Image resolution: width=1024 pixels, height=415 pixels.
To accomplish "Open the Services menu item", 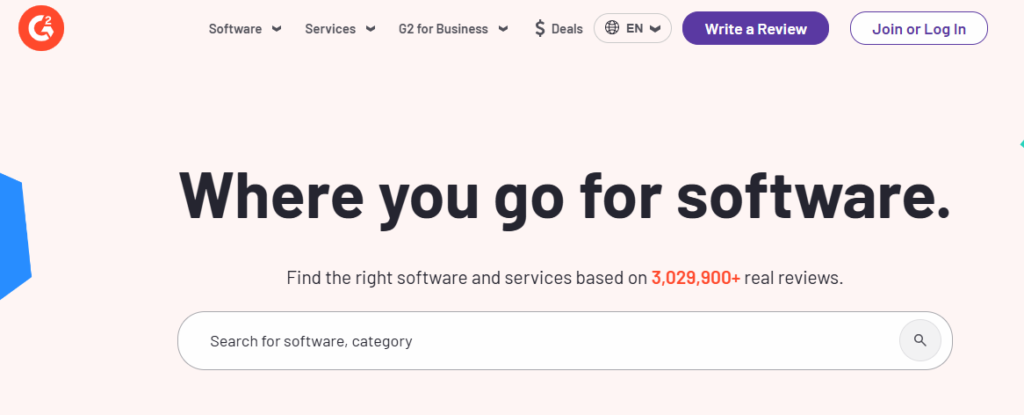I will click(x=330, y=29).
